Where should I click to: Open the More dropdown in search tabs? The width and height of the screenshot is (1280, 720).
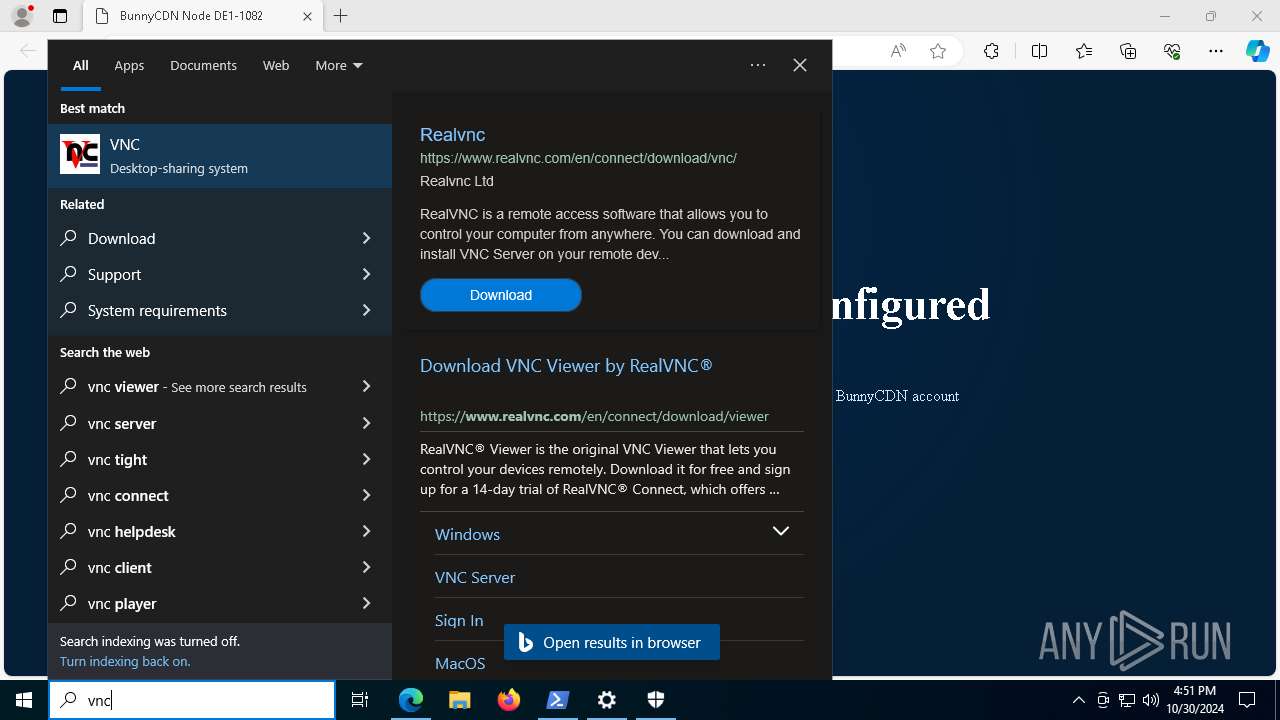(x=339, y=65)
